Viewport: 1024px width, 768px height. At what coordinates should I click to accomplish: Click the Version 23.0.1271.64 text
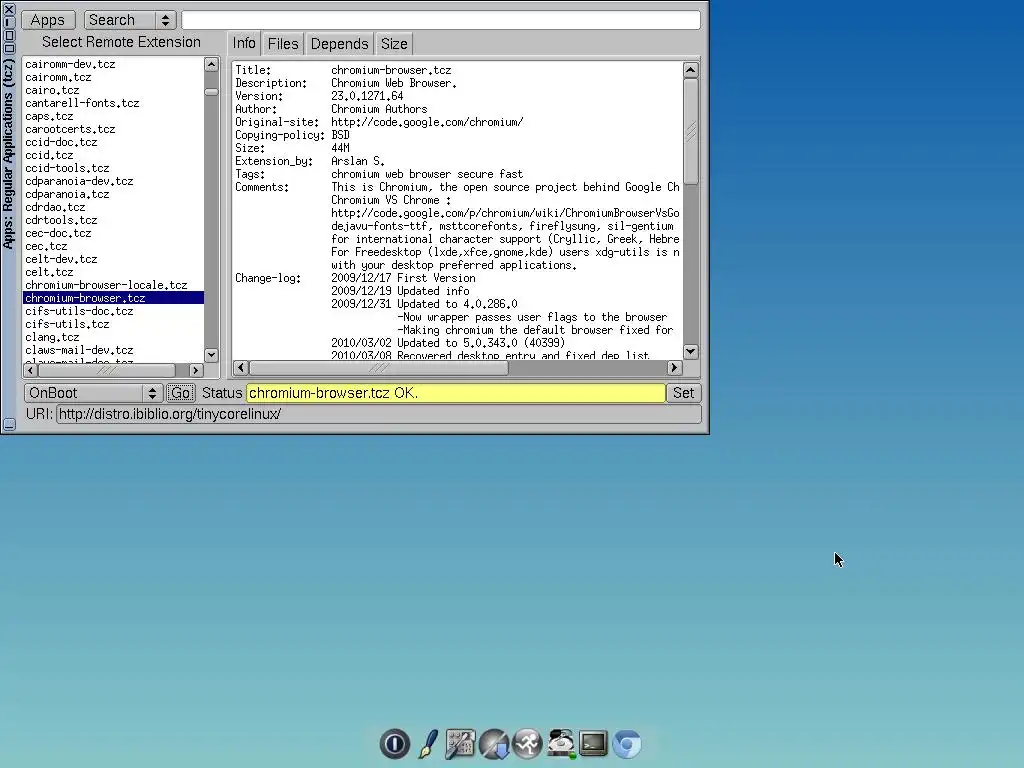tap(367, 96)
